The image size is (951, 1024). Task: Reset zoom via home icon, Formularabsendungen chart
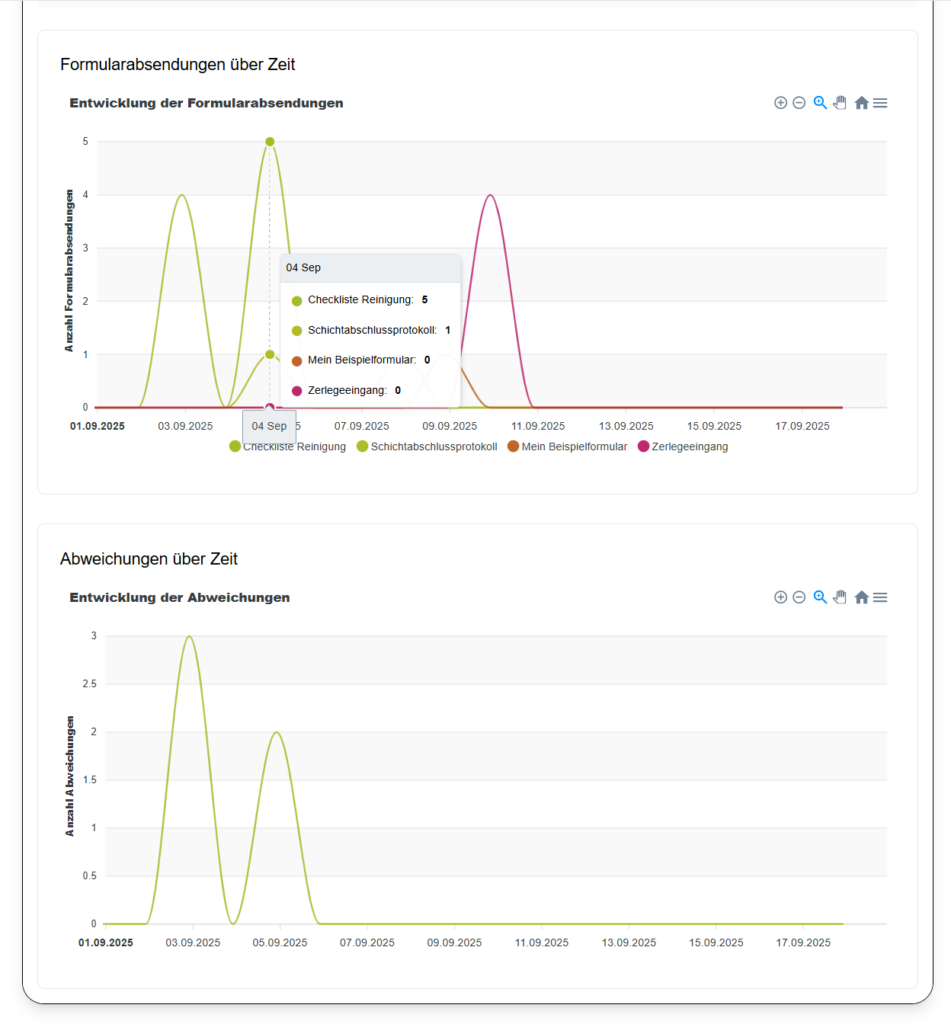click(x=861, y=103)
